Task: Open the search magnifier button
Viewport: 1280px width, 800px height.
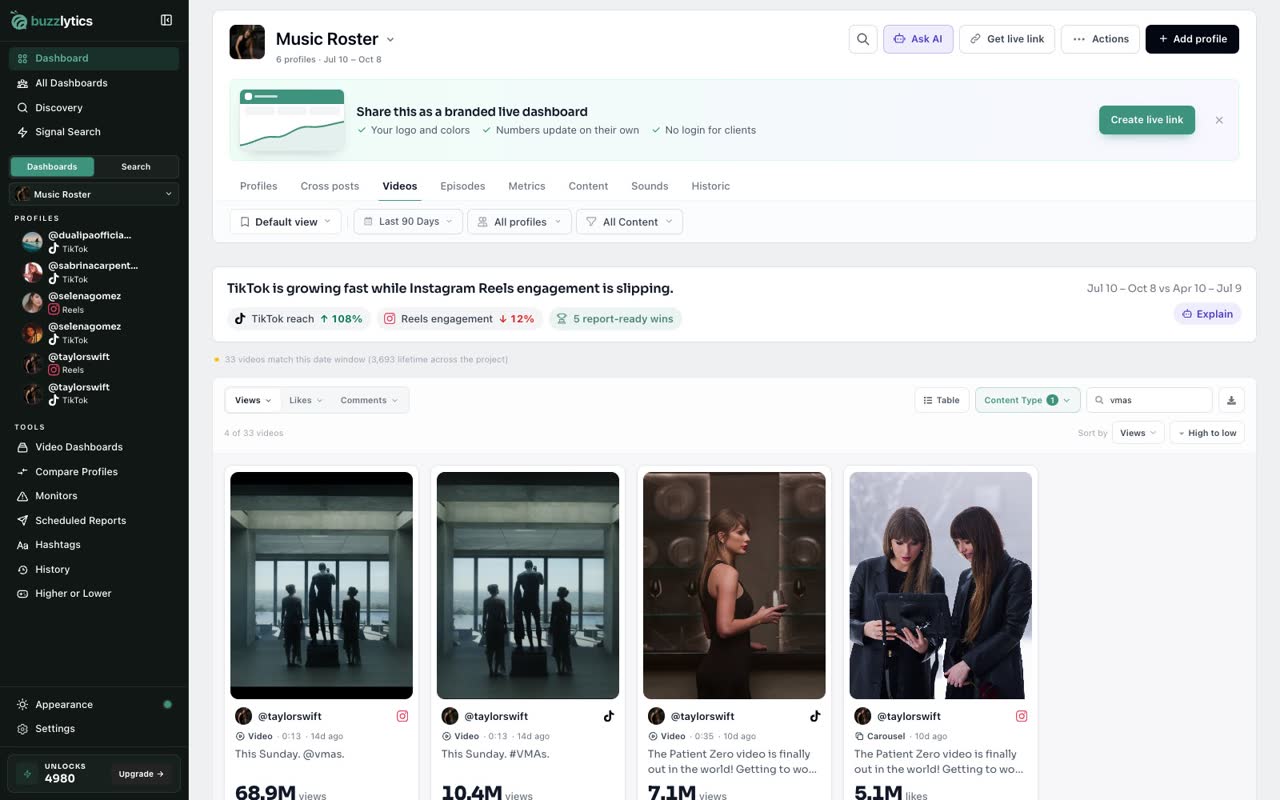Action: [862, 39]
